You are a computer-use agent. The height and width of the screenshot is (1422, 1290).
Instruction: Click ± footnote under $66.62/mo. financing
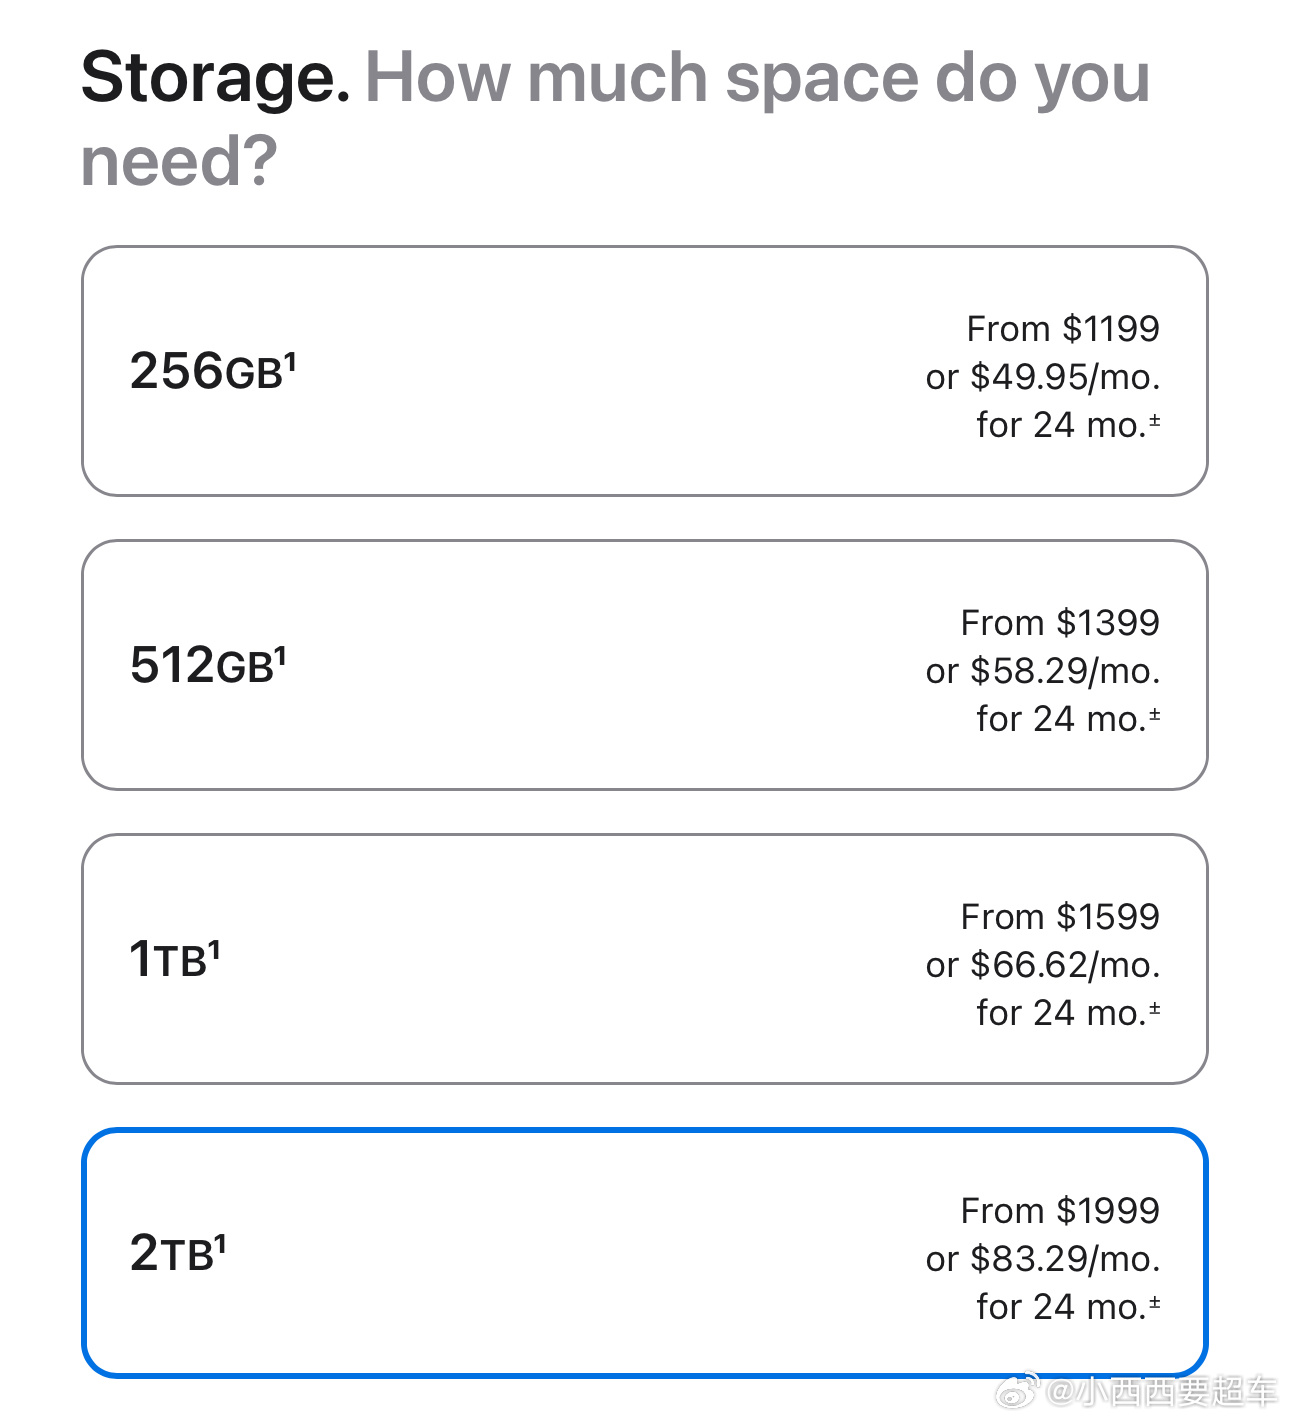click(1155, 1009)
